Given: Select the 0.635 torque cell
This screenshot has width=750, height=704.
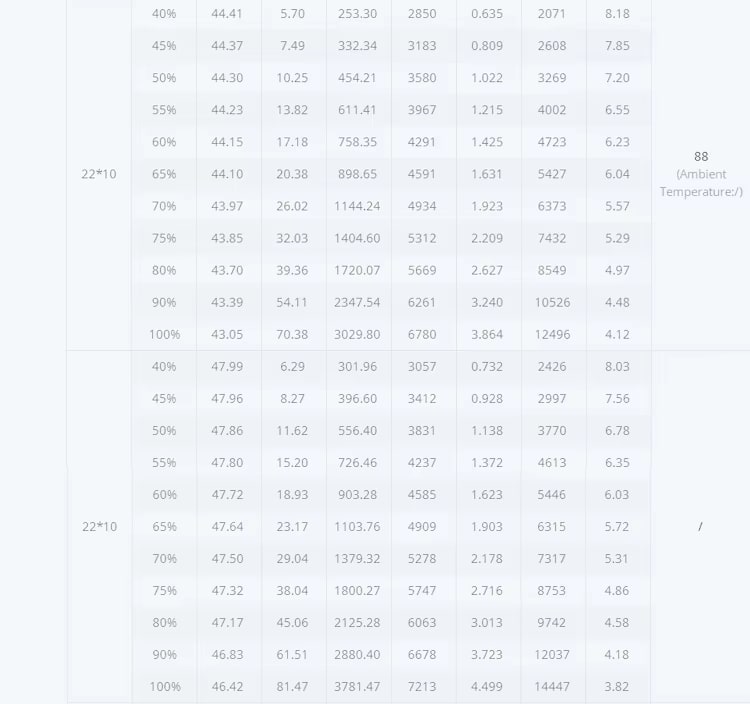Looking at the screenshot, I should pos(487,14).
